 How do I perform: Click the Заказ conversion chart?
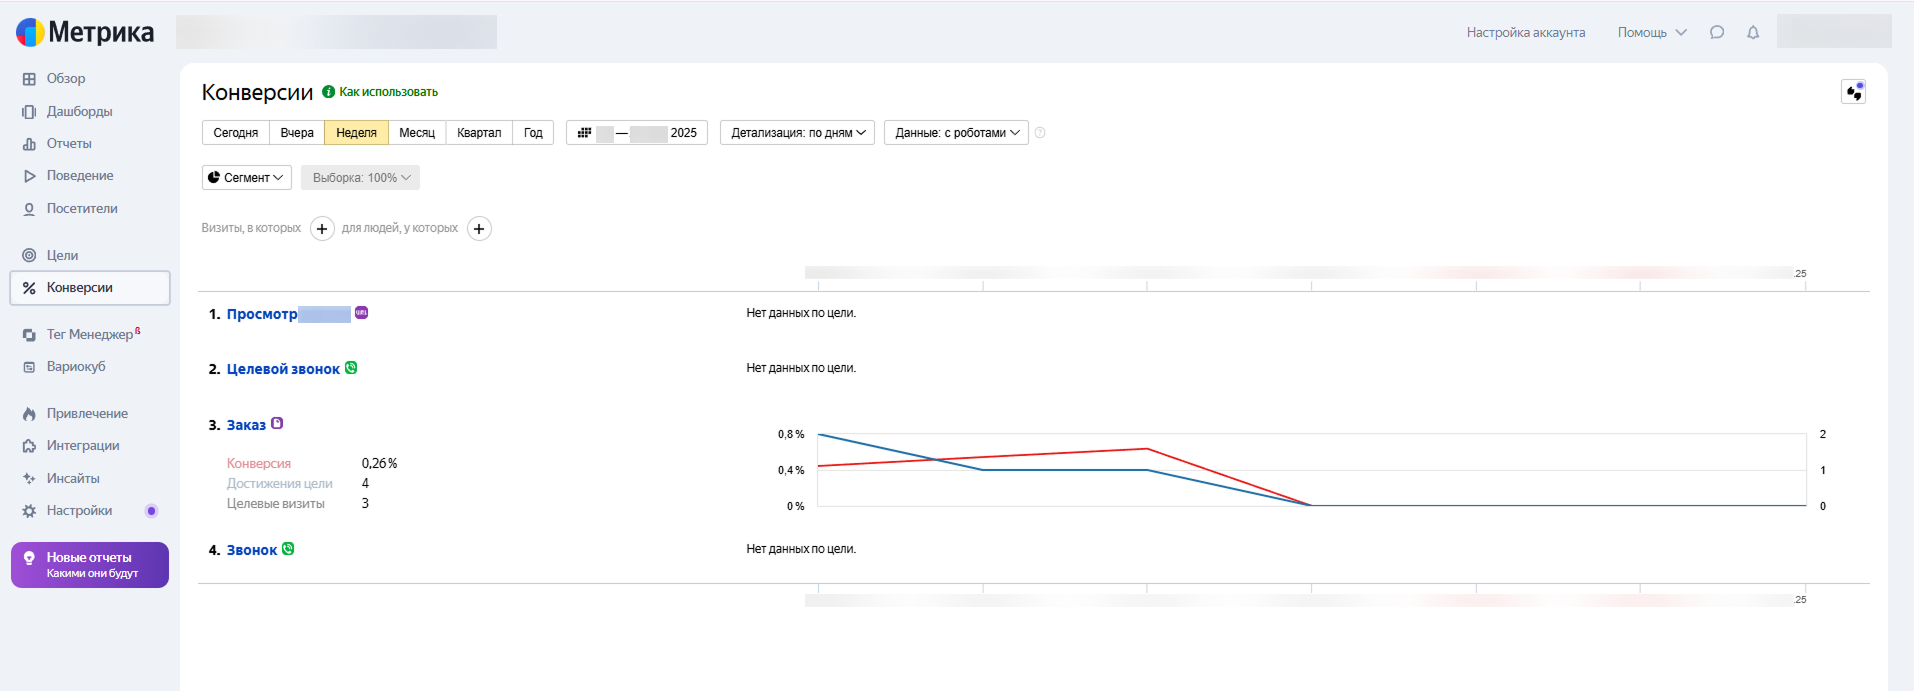pyautogui.click(x=1312, y=470)
